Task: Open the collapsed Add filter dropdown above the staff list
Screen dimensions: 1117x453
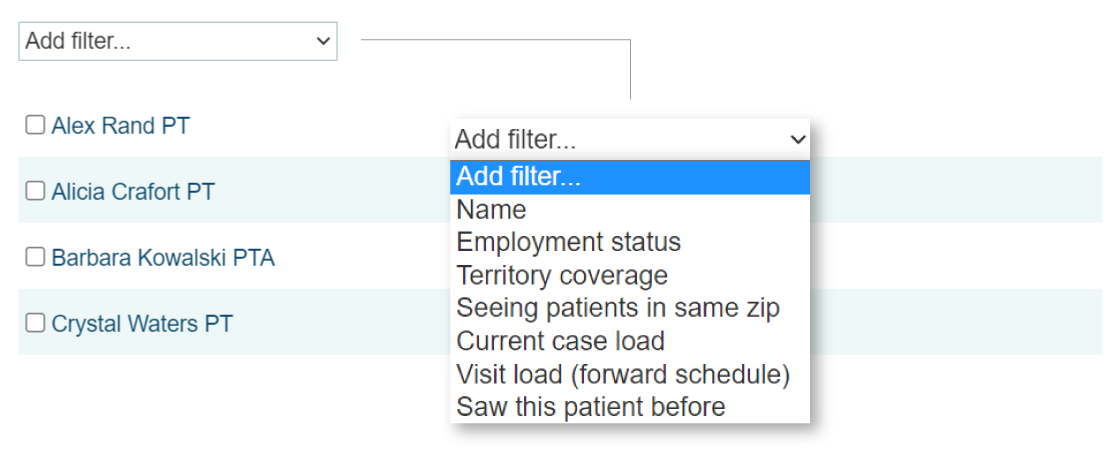Action: click(177, 41)
